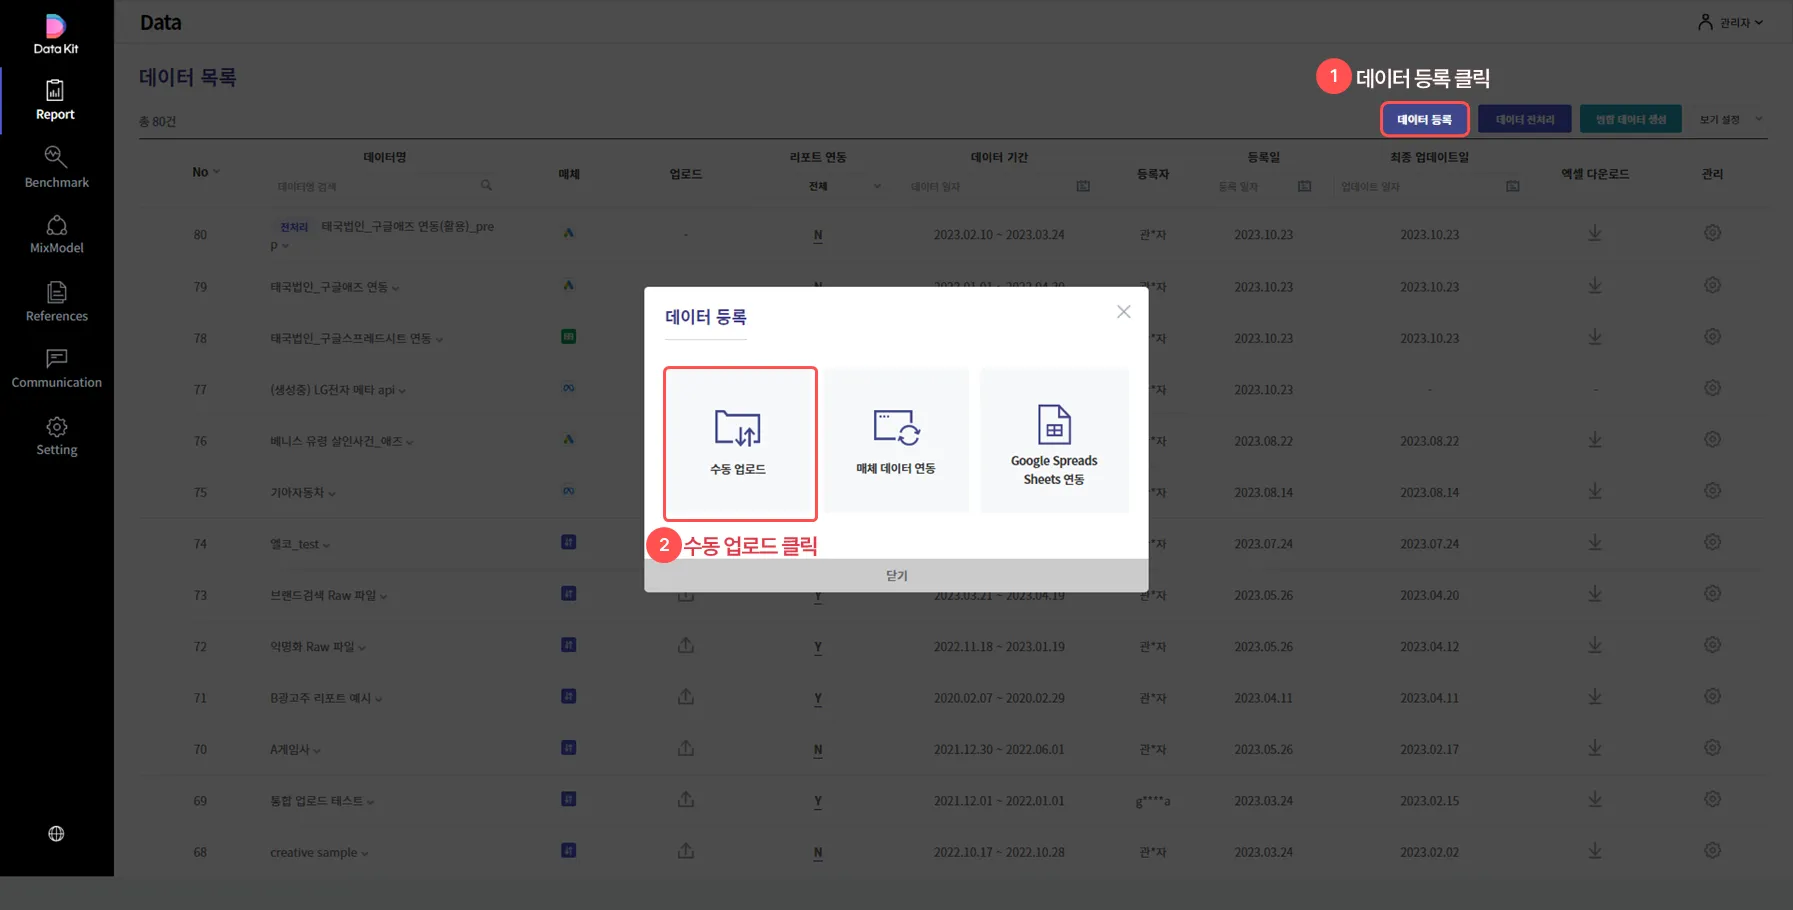The width and height of the screenshot is (1793, 910).
Task: Click upload icon for B광고주 리포트 예시
Action: (x=686, y=696)
